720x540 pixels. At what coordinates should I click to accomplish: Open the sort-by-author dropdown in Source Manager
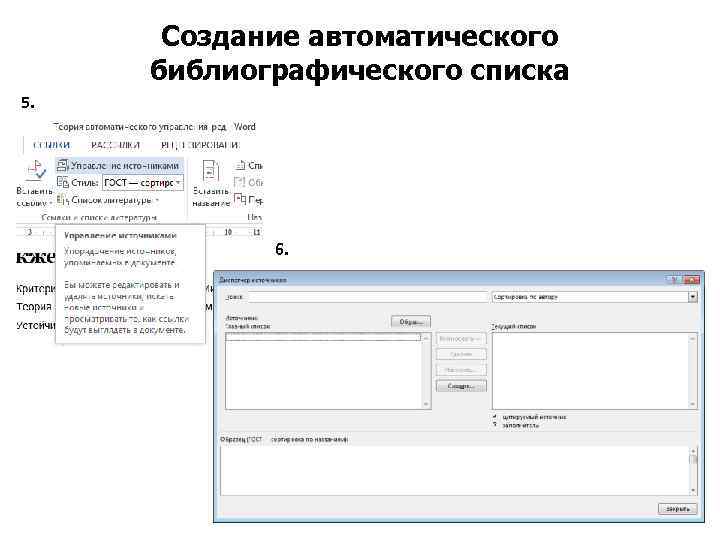(x=692, y=297)
